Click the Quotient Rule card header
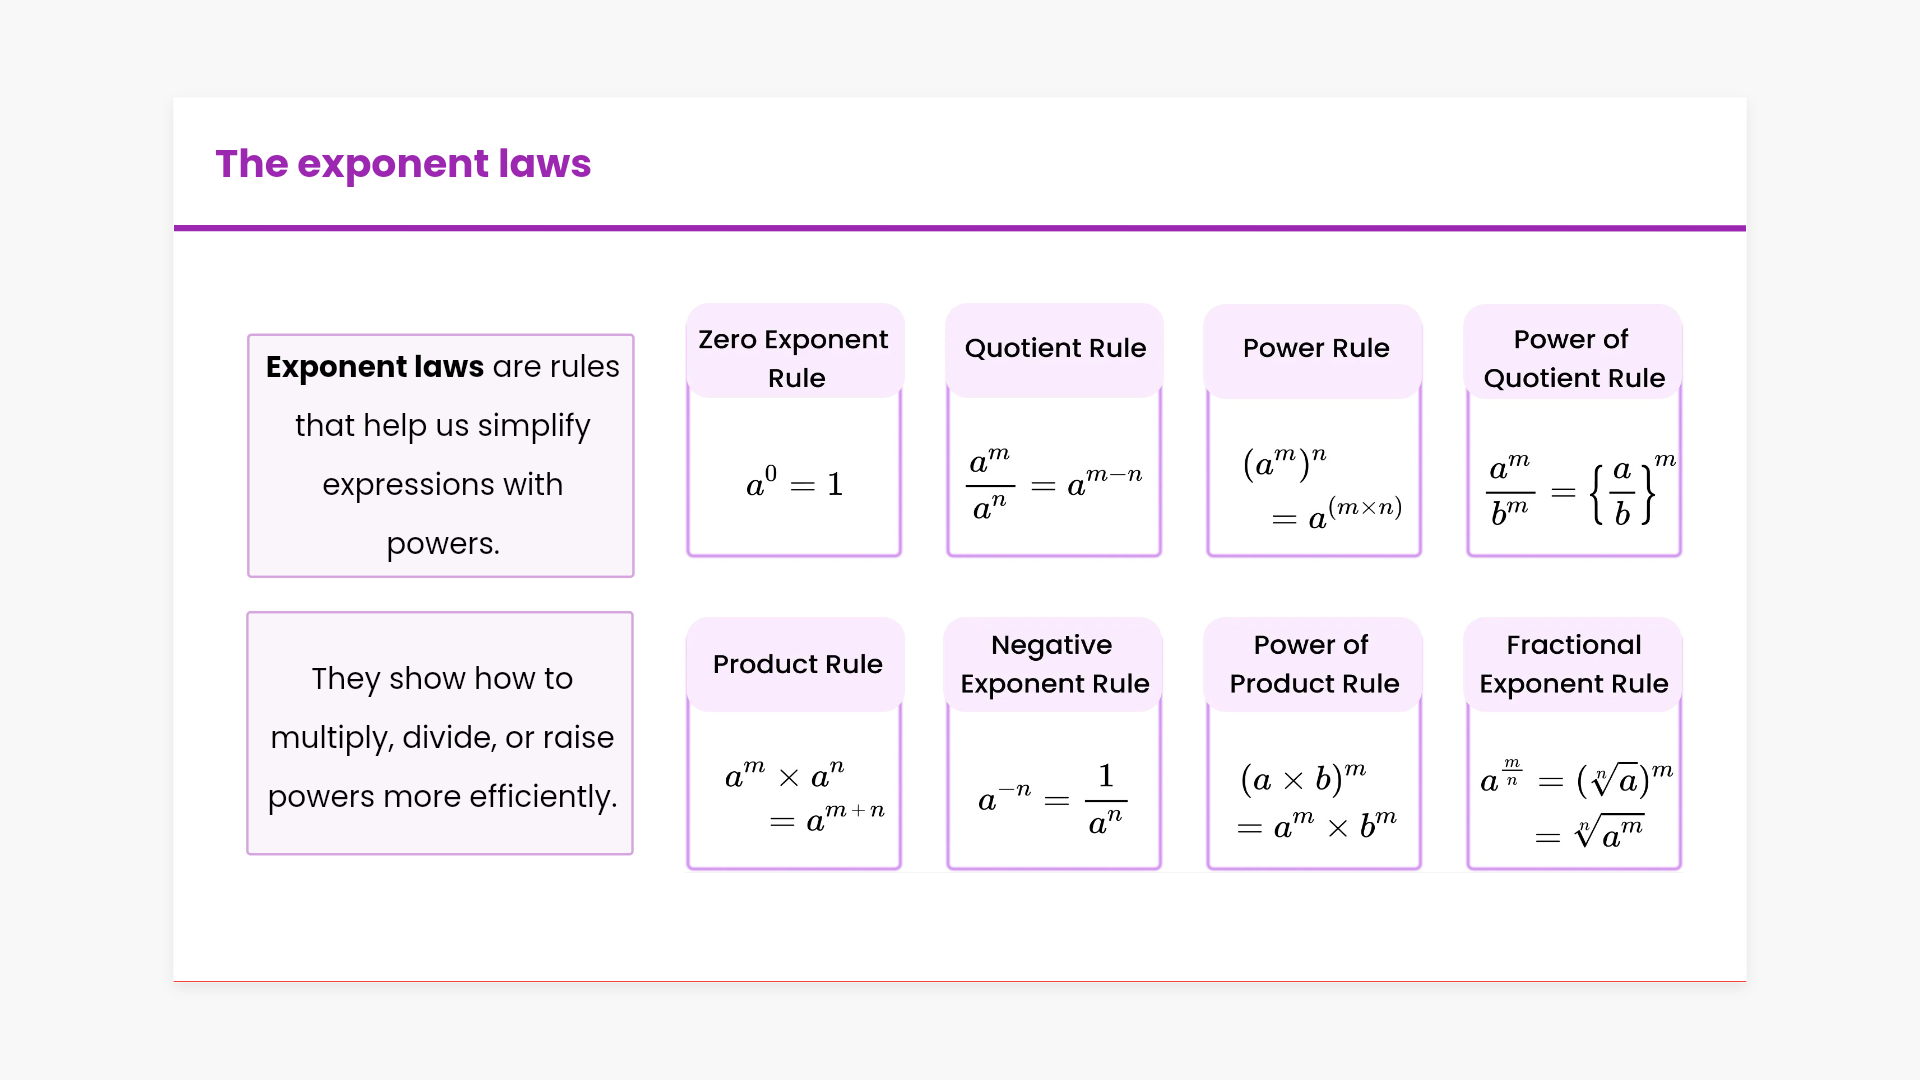1920x1080 pixels. click(x=1055, y=348)
